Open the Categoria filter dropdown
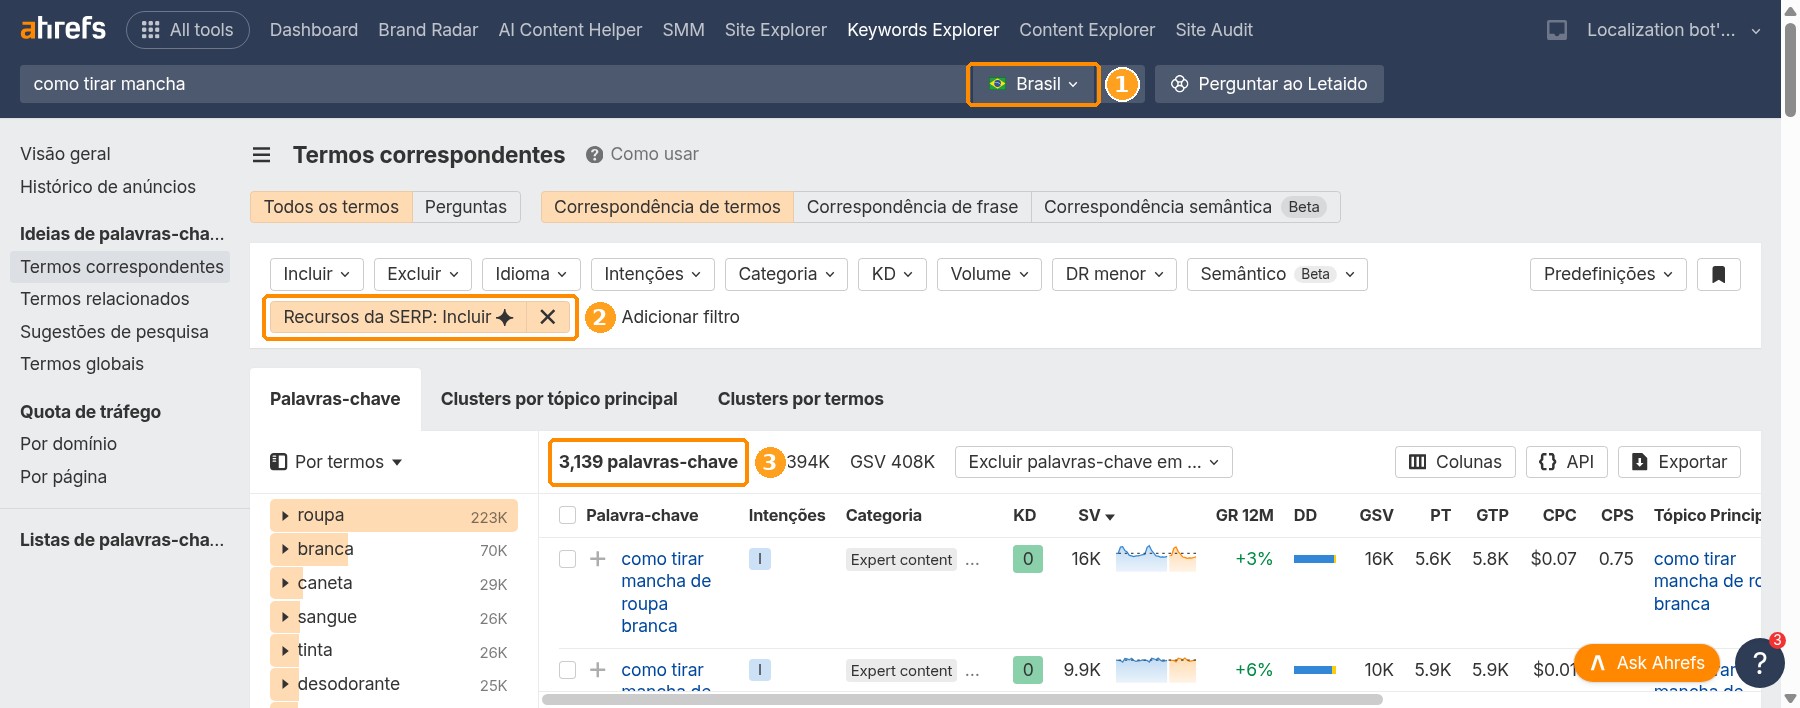The height and width of the screenshot is (708, 1800). pos(787,274)
